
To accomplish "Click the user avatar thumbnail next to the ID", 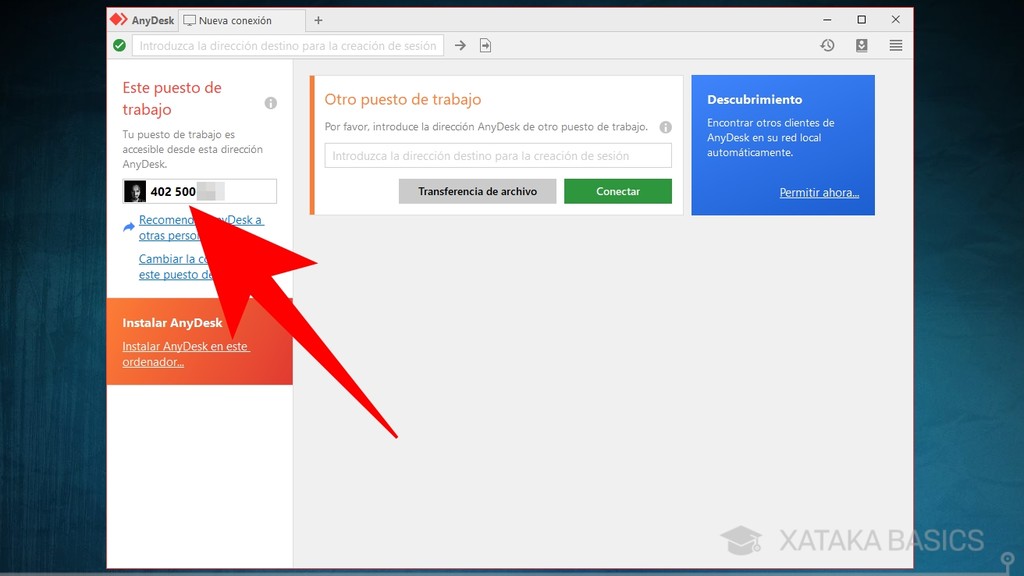I will pos(135,191).
